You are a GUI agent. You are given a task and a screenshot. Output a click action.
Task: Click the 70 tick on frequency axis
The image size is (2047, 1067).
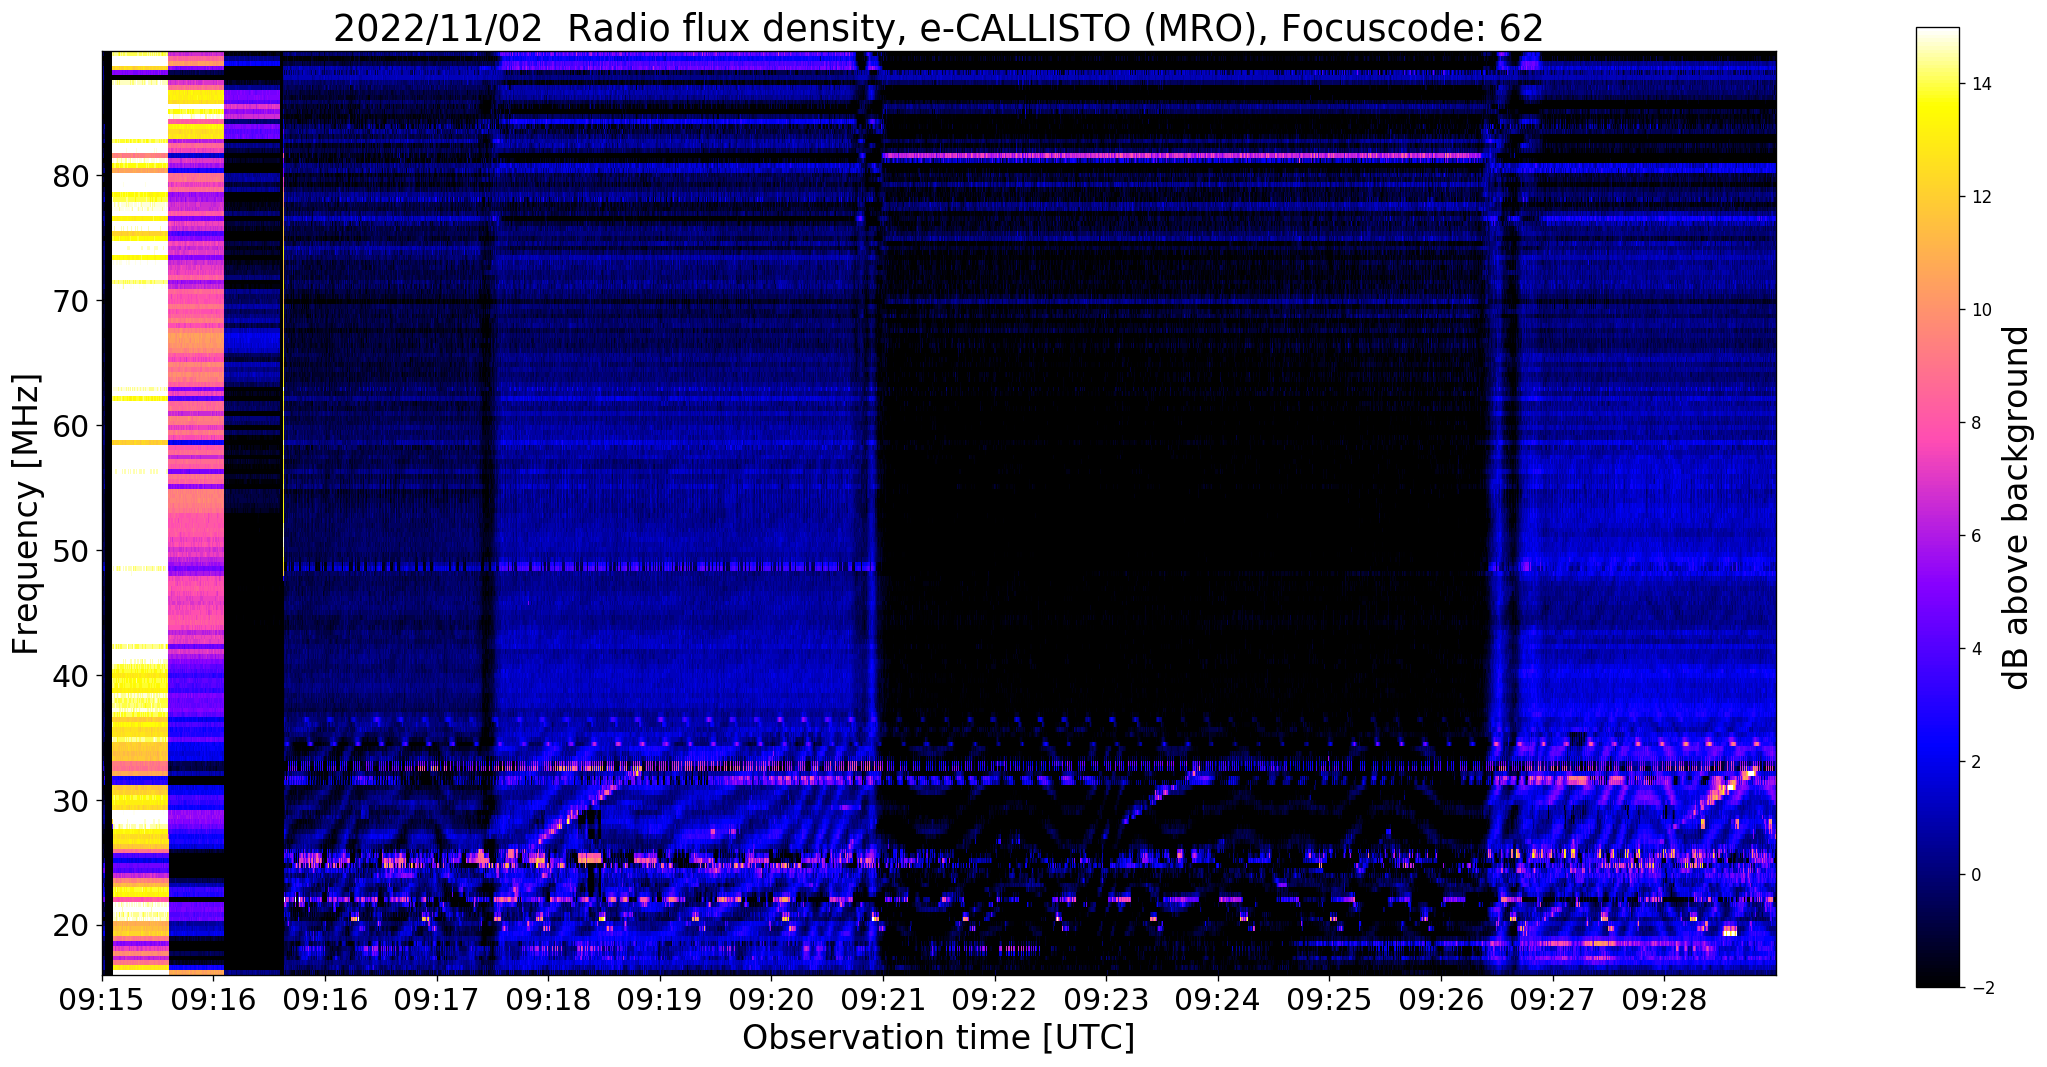tap(72, 301)
